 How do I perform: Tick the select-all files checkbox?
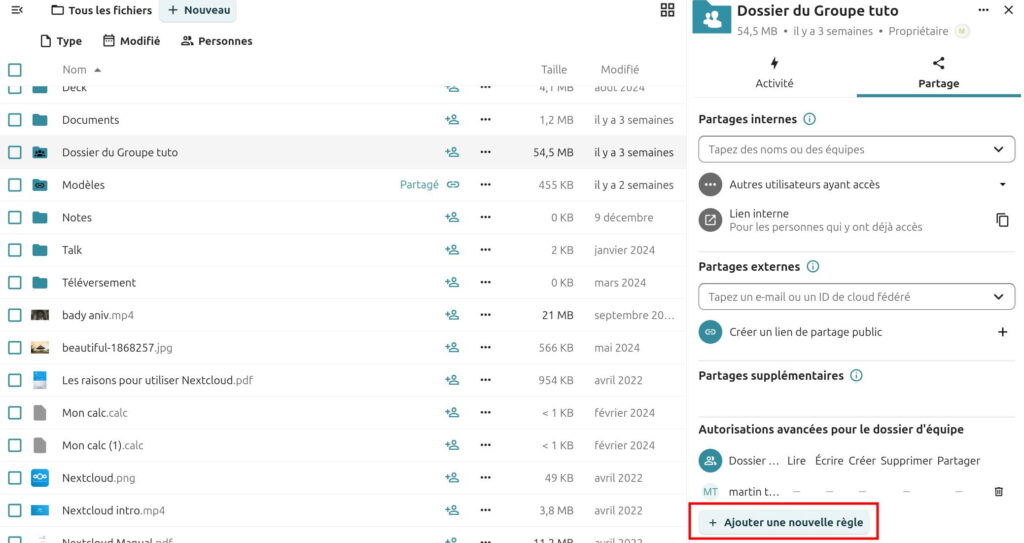click(15, 70)
